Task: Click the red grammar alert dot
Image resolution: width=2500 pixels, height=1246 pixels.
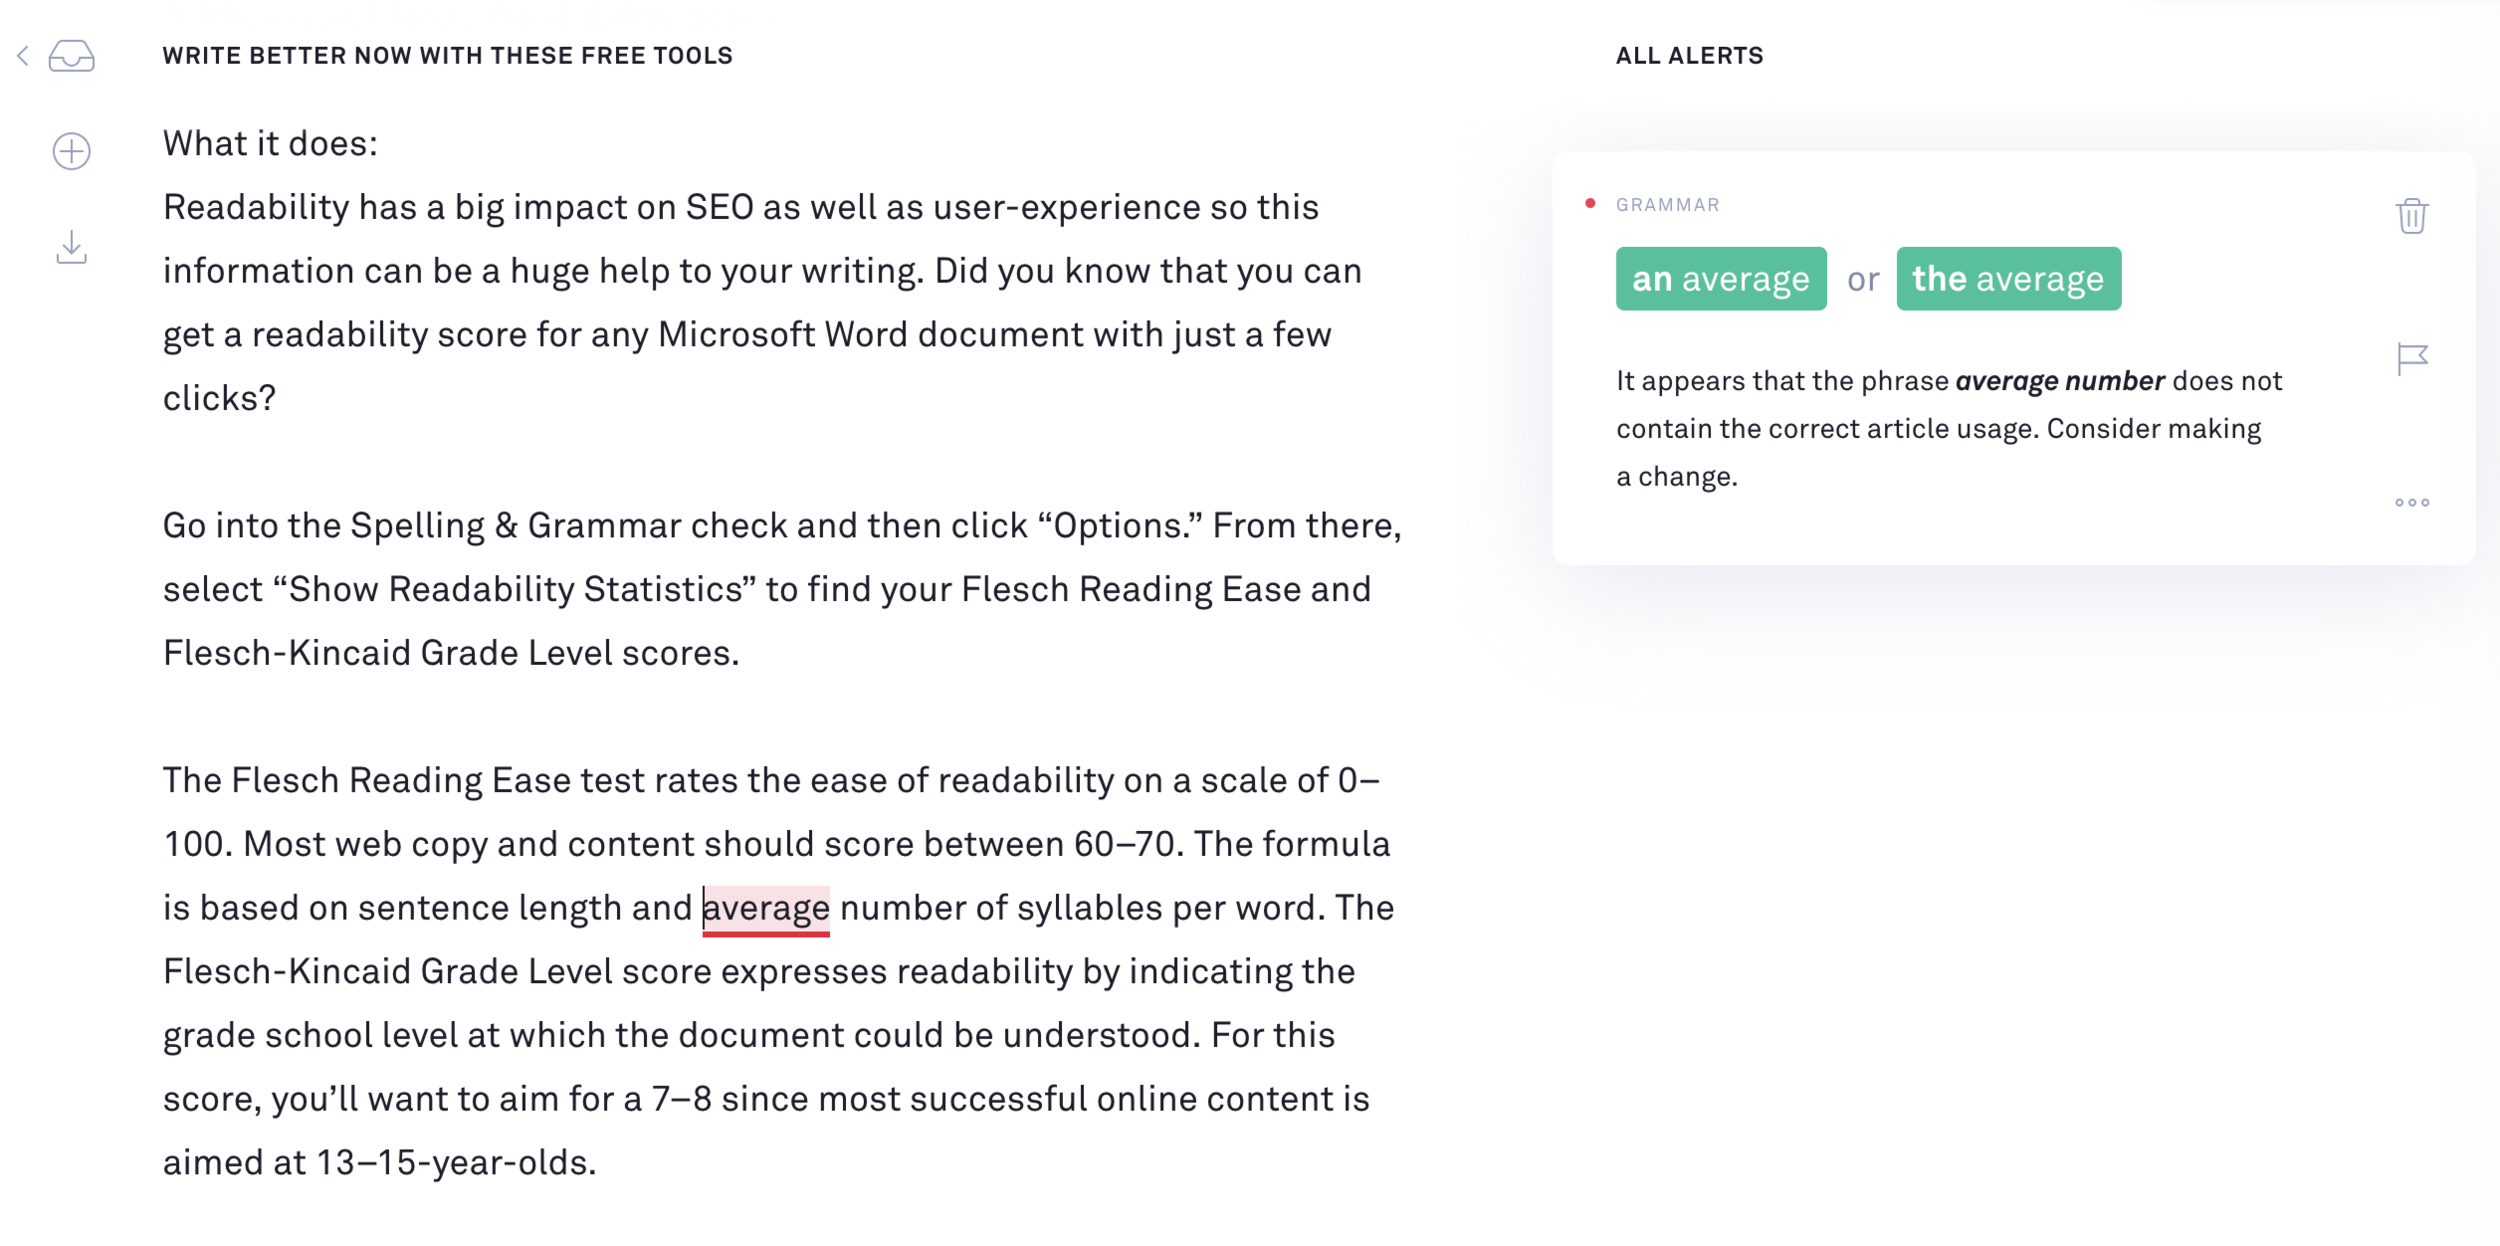Action: point(1590,204)
